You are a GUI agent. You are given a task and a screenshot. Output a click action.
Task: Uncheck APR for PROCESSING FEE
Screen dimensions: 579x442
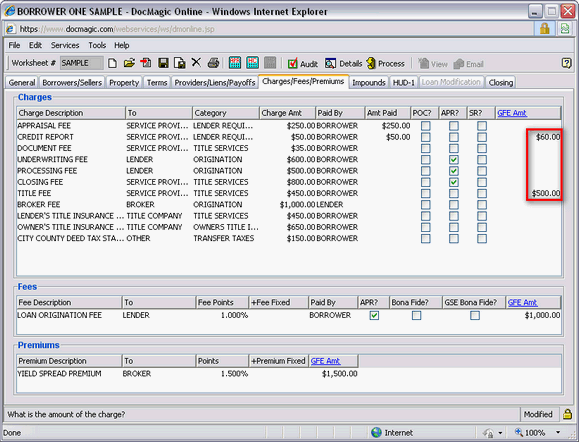[453, 171]
